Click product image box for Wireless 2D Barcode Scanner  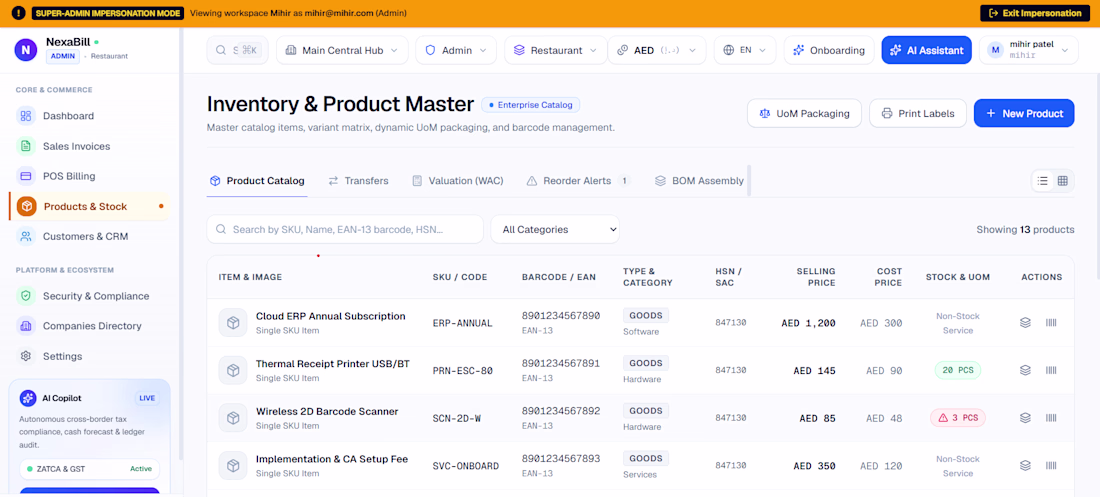233,418
